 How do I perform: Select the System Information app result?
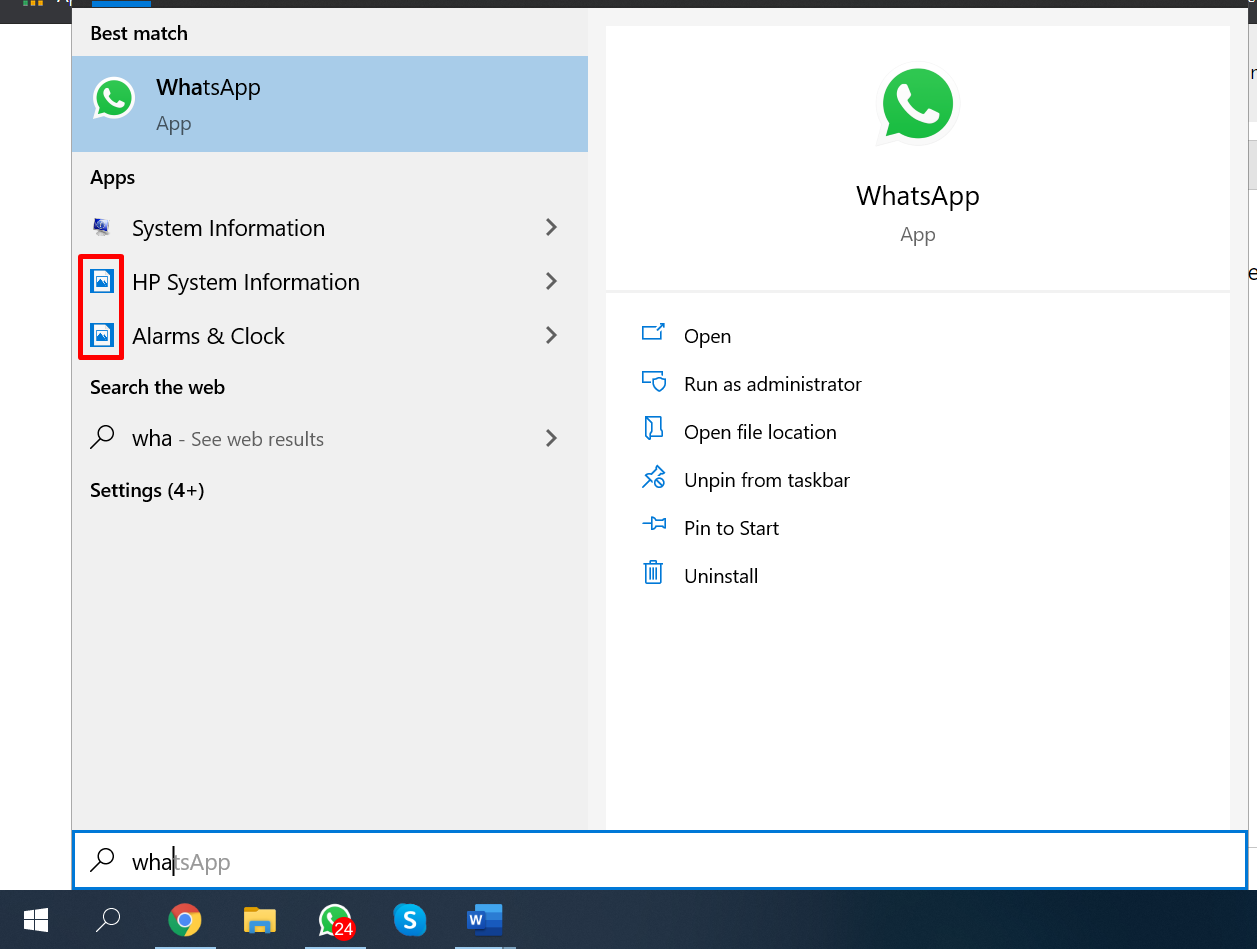pos(330,228)
